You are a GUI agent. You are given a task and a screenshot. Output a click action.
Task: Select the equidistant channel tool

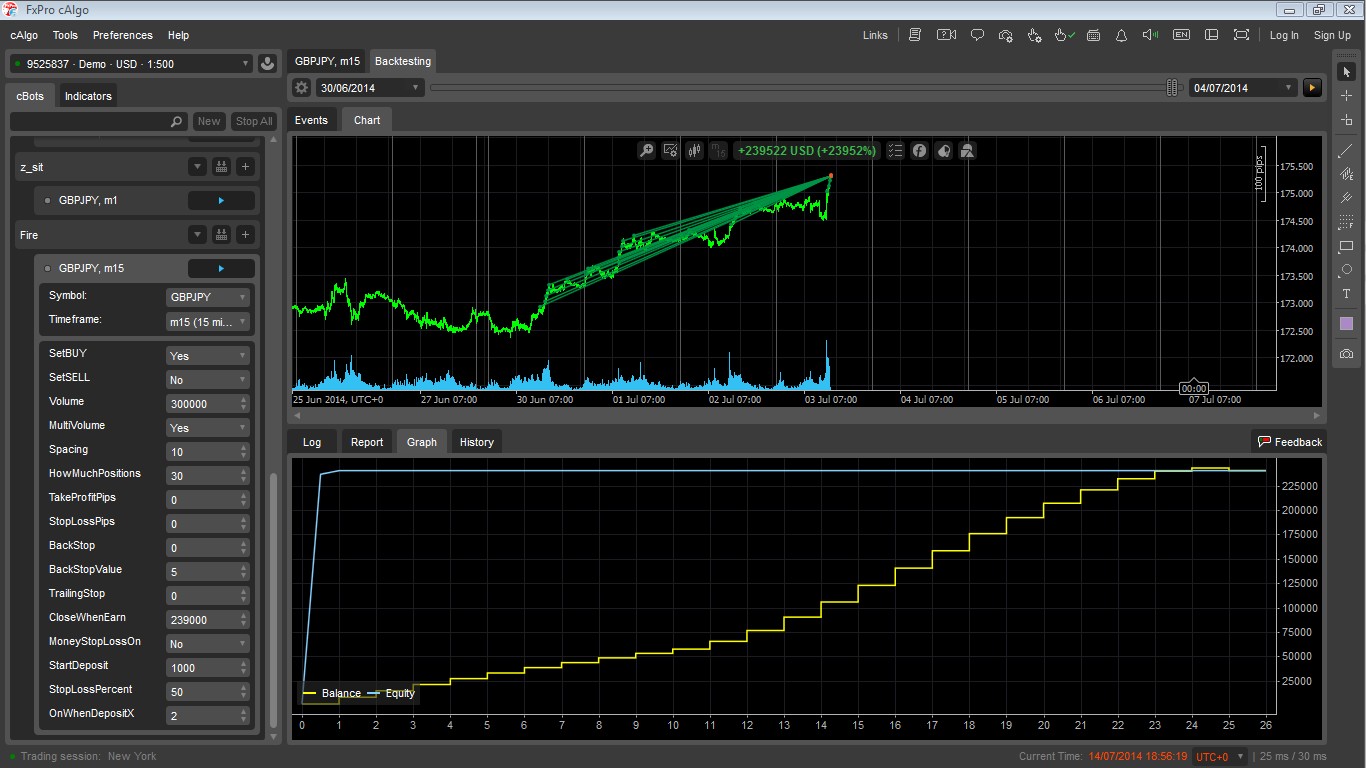[1346, 174]
